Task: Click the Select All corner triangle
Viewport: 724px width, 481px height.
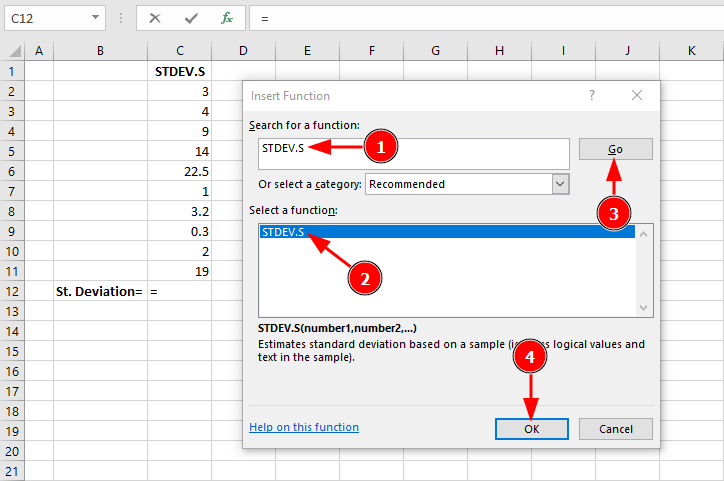Action: tap(12, 50)
